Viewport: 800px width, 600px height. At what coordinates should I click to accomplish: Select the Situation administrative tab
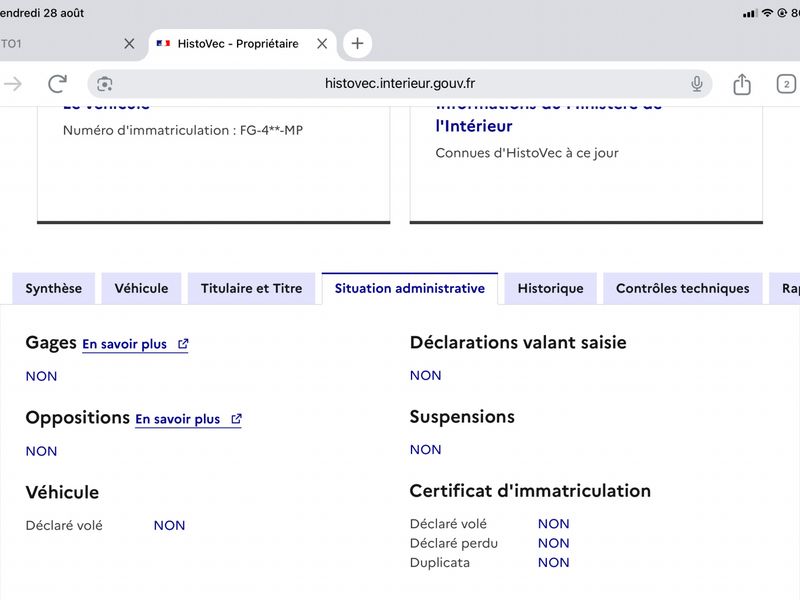[x=410, y=288]
